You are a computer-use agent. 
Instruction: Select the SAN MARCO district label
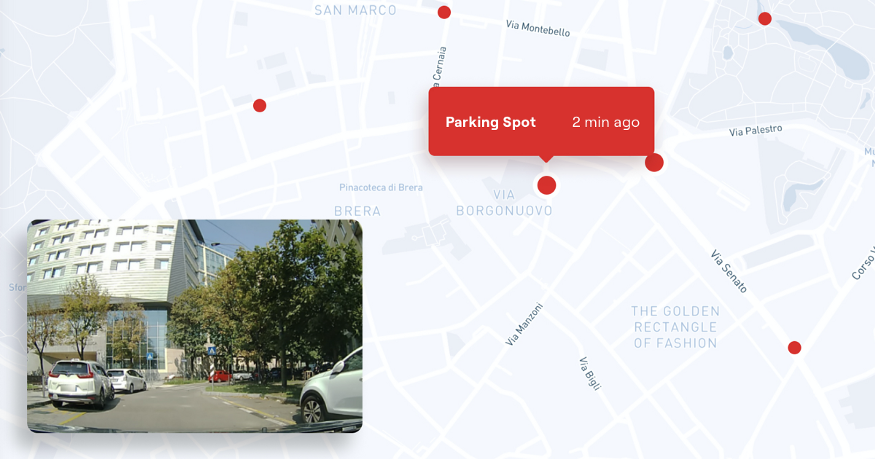pos(355,10)
